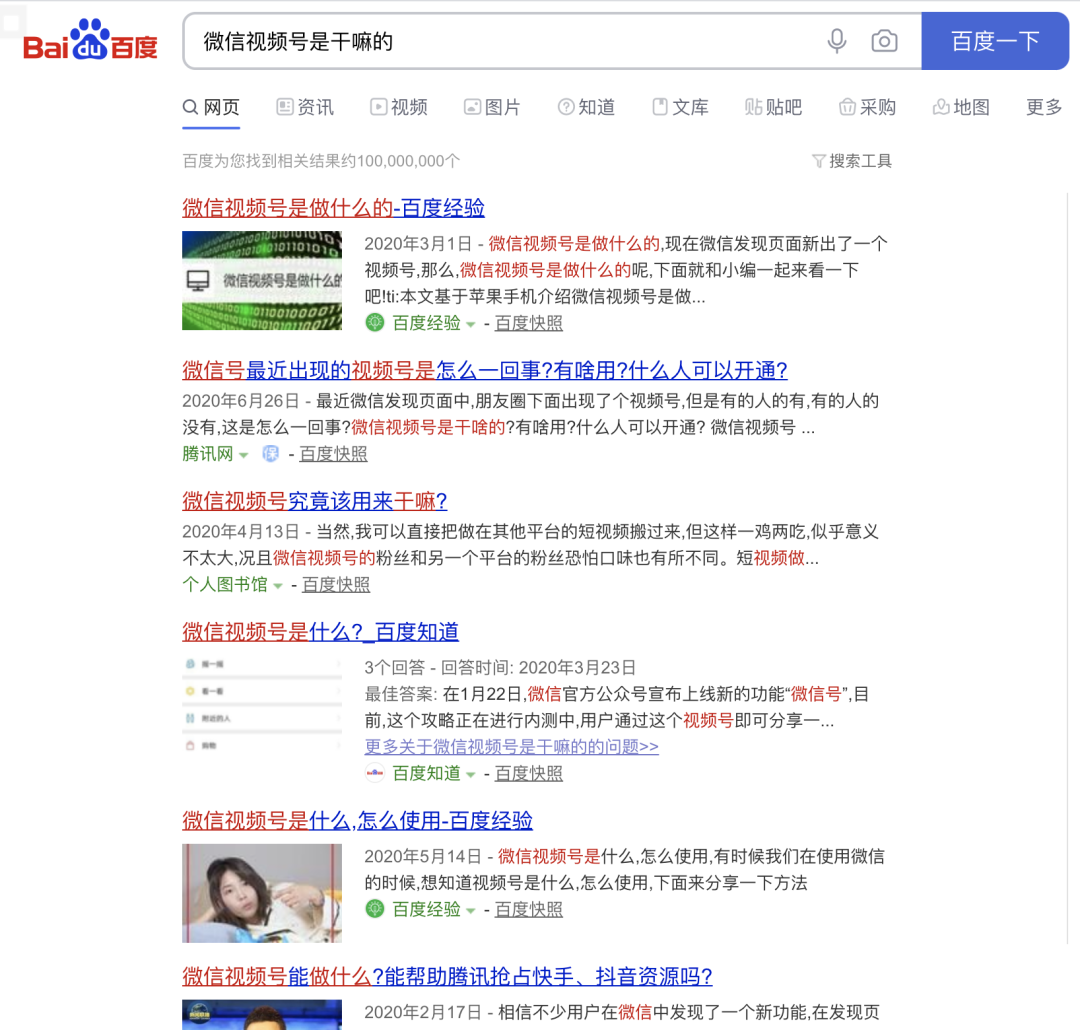Click the 百度知道 result list thumbnail
The image size is (1080, 1030).
point(262,704)
